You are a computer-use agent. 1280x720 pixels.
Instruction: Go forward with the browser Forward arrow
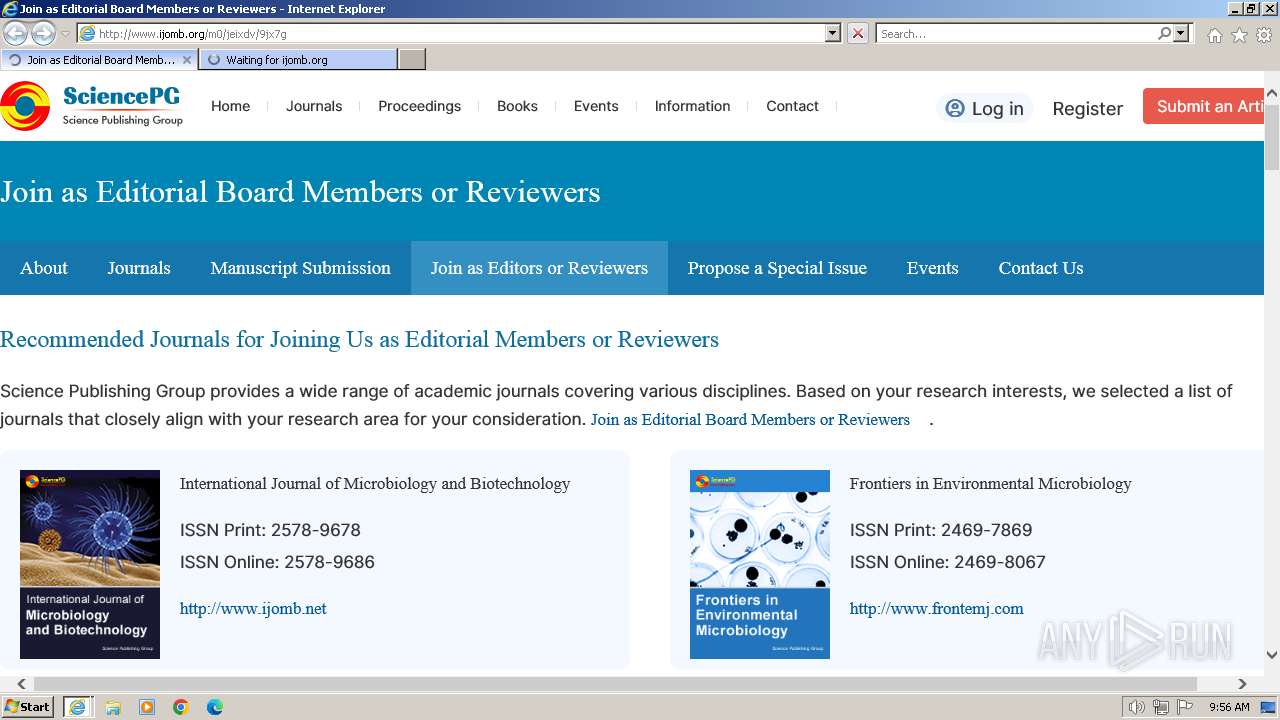[43, 33]
